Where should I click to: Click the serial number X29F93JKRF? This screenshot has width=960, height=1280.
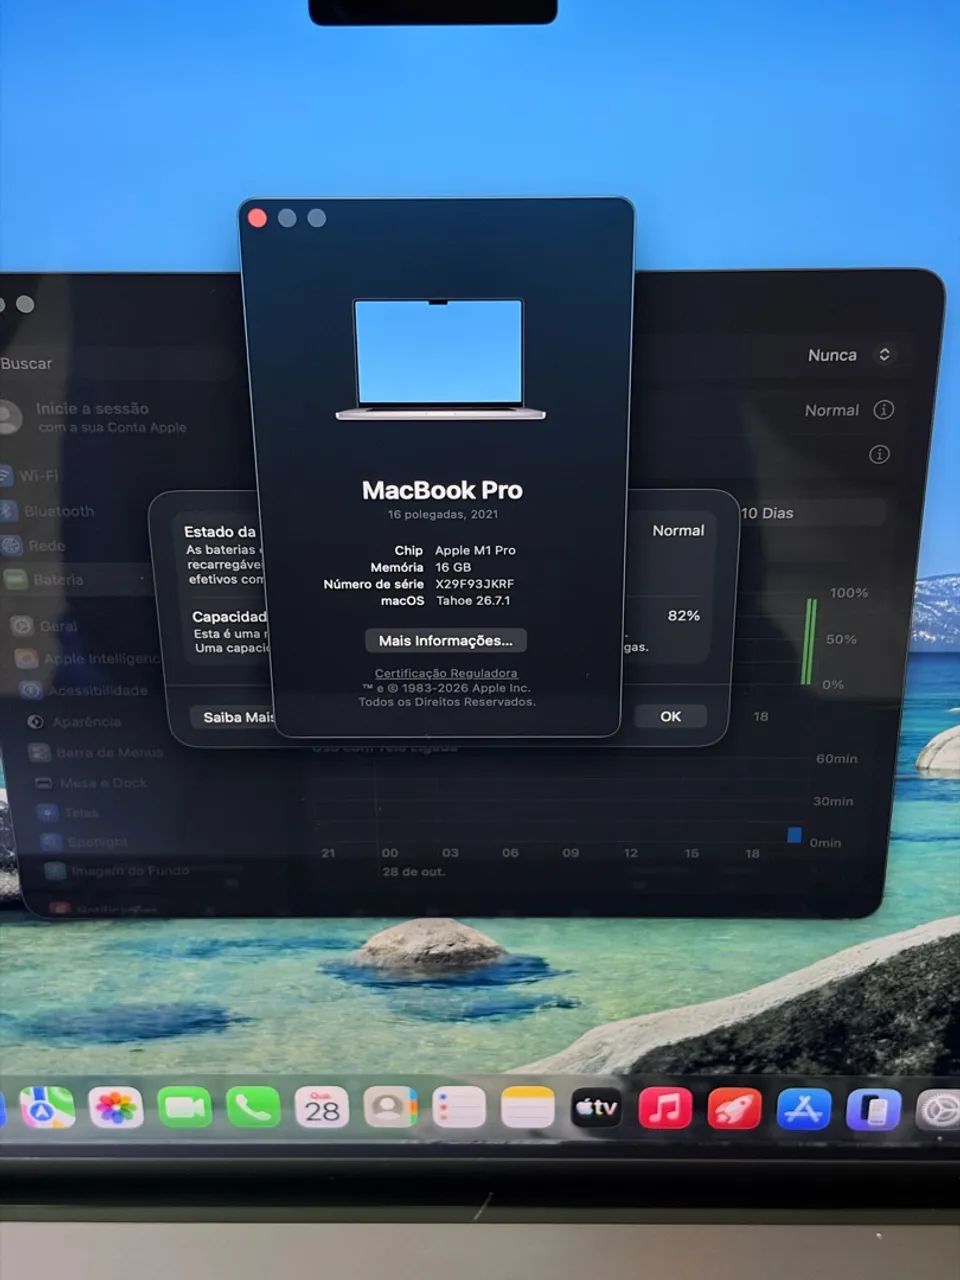click(x=474, y=584)
